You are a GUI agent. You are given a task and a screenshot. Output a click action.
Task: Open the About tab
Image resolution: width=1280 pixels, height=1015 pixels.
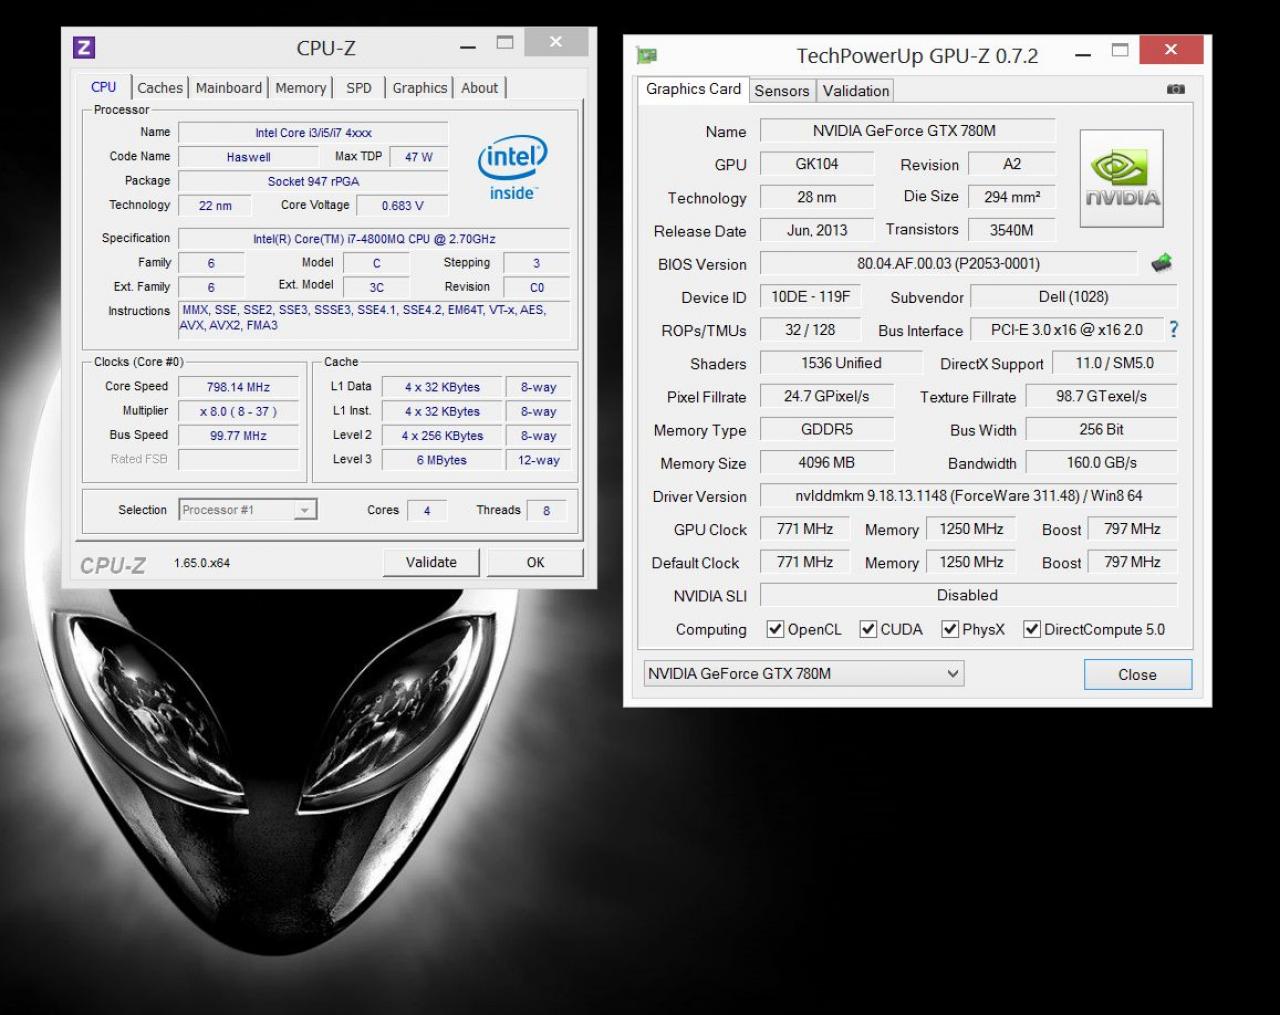pyautogui.click(x=480, y=88)
